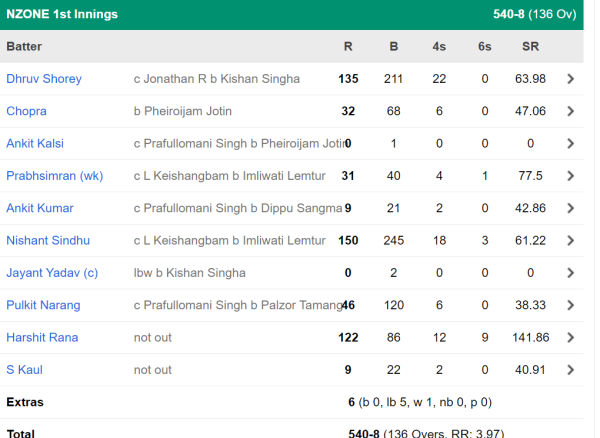This screenshot has width=600, height=438.
Task: Open Prabhsimran (wk) player link
Action: click(x=55, y=176)
